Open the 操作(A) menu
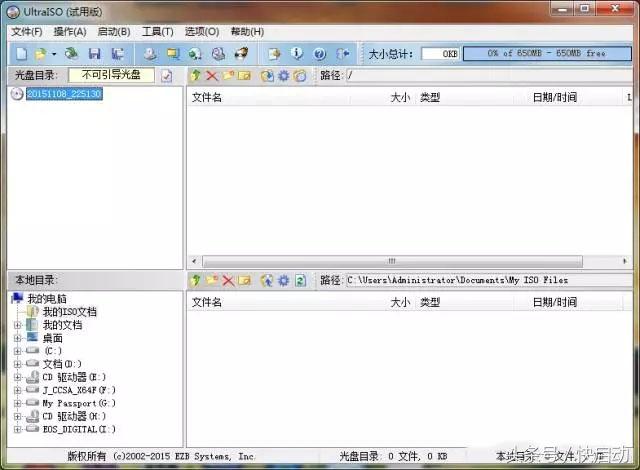Viewport: 640px width, 470px height. (70, 31)
